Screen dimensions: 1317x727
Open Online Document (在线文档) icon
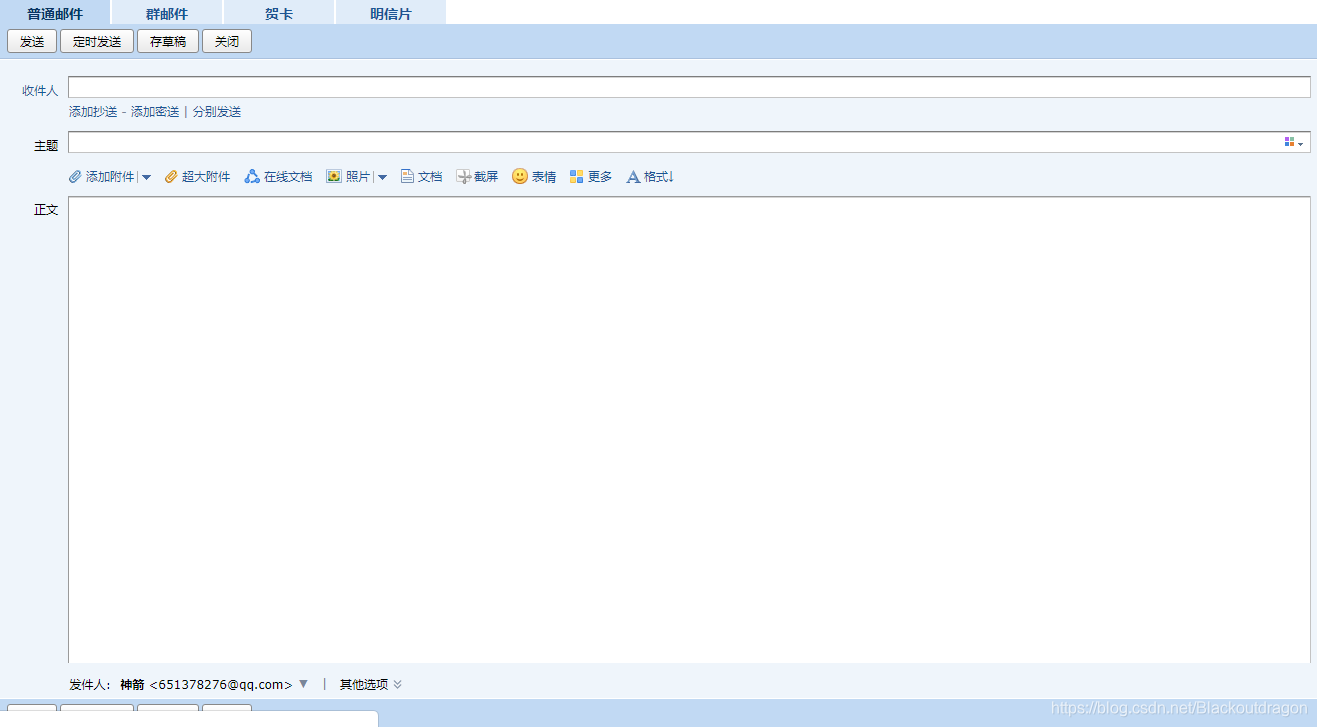252,177
